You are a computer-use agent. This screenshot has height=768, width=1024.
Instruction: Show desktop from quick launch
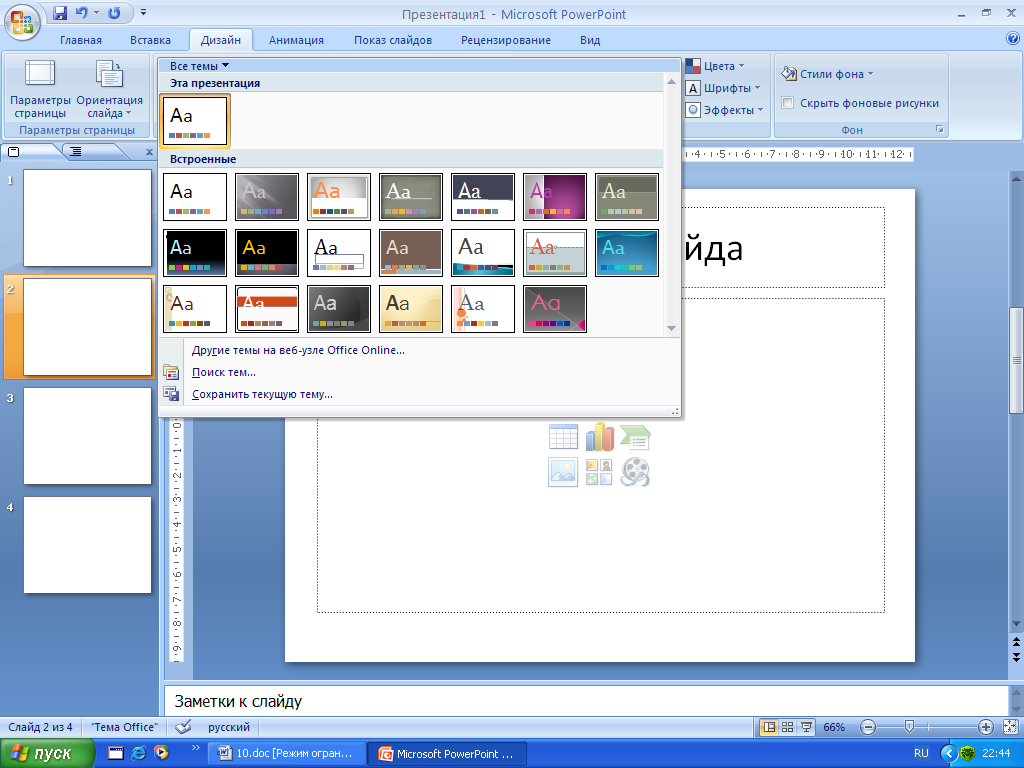pyautogui.click(x=116, y=753)
